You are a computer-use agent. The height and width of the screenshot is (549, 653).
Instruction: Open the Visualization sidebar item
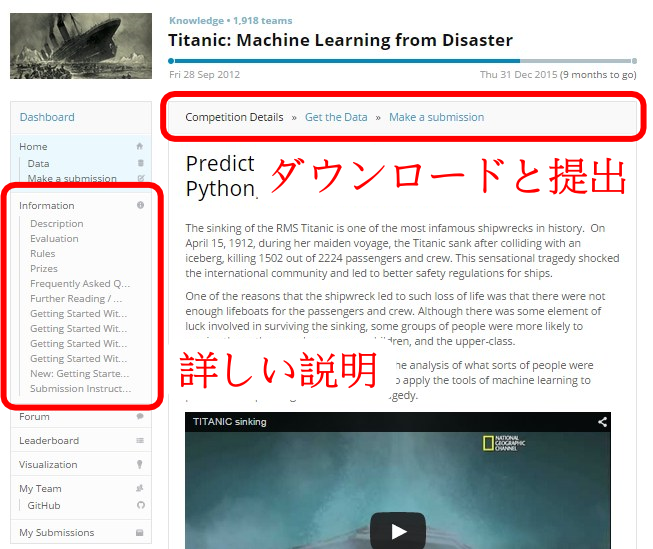coord(48,464)
